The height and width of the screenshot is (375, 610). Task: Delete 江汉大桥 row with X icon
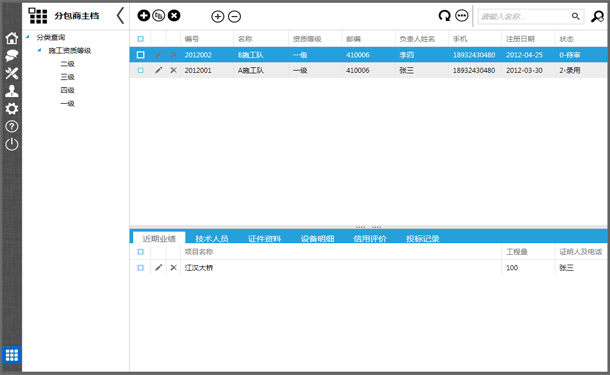coord(174,268)
